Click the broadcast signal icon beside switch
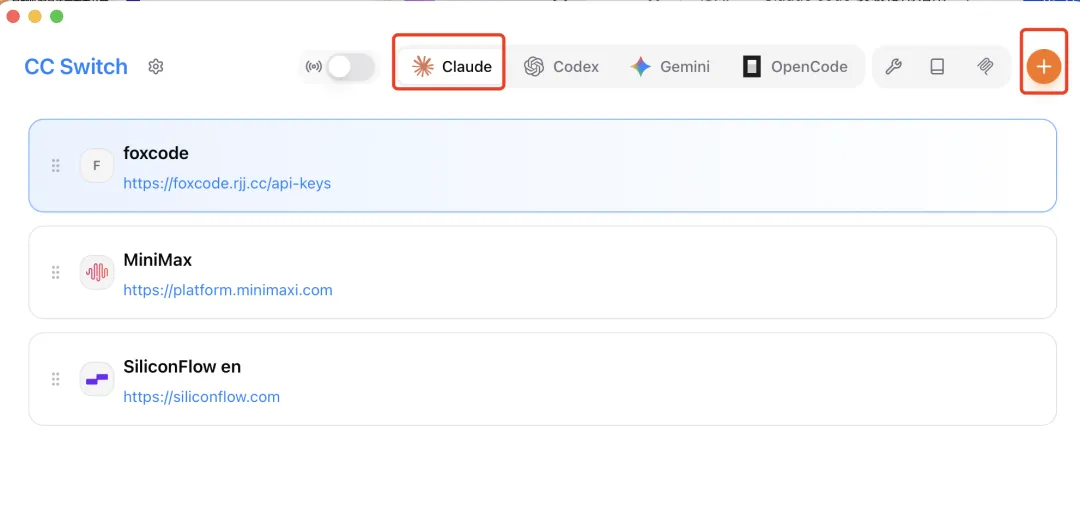Screen dimensions: 1080x512 [313, 67]
